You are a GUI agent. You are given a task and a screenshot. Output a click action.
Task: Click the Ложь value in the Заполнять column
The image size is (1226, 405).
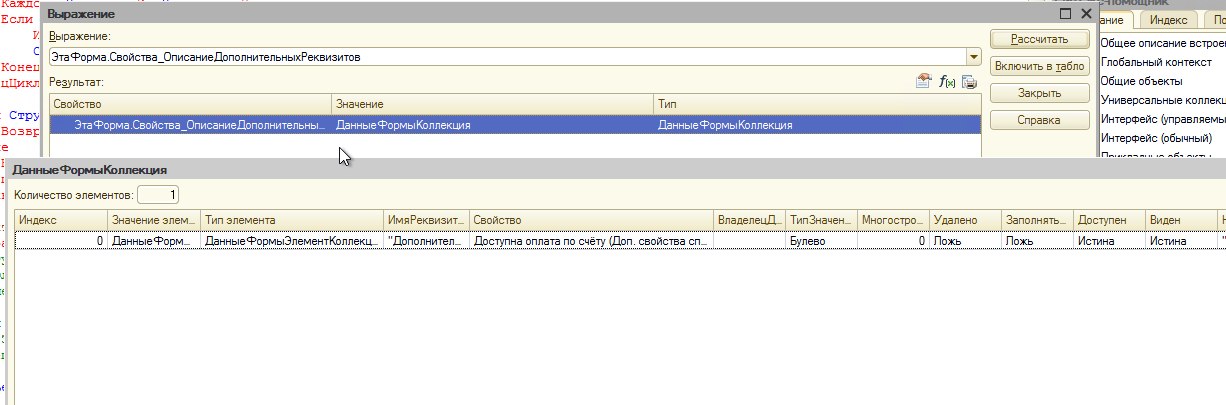coord(1038,241)
